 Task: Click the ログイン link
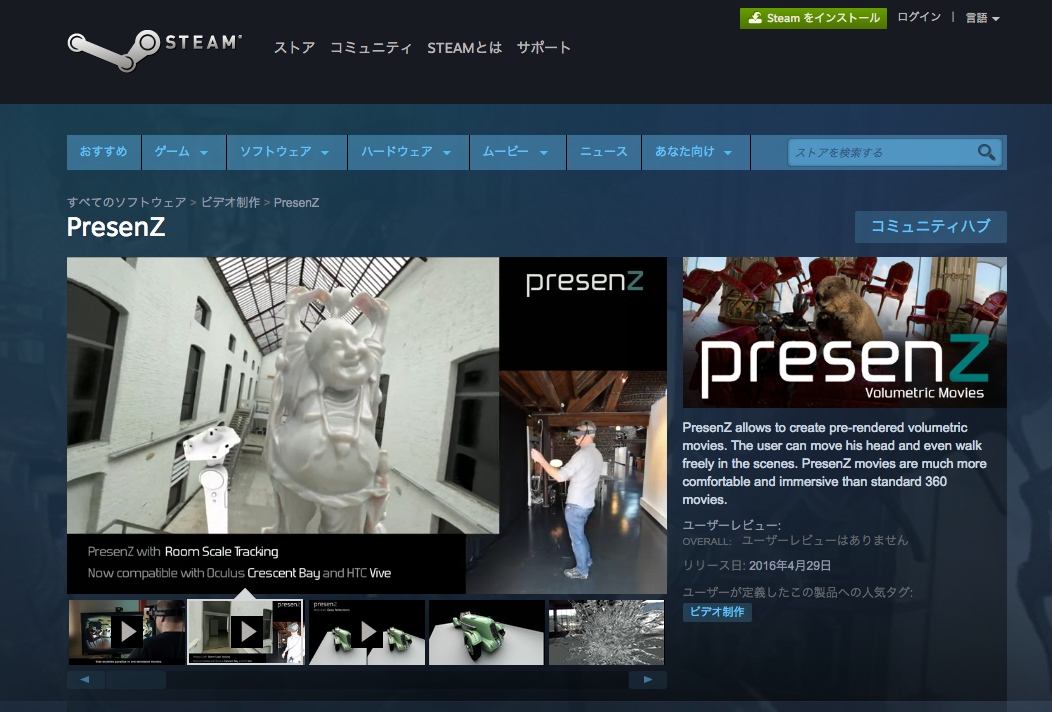pyautogui.click(x=918, y=17)
